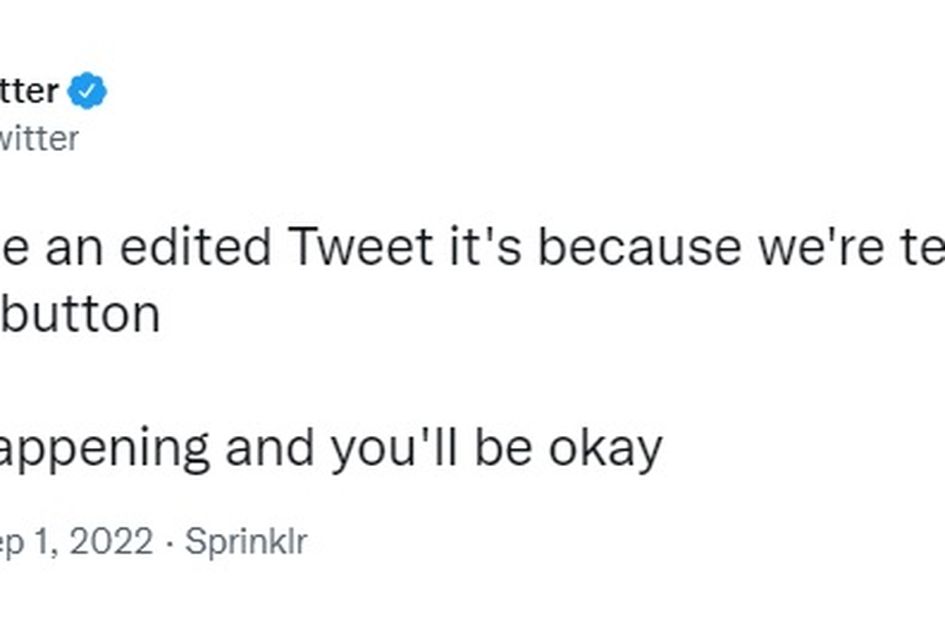Click the word "appening" in the last line
Viewport: 945px width, 630px height.
[x=104, y=450]
